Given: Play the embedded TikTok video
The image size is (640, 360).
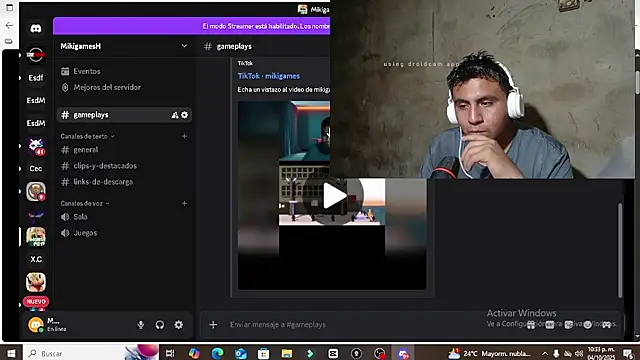Looking at the screenshot, I should pos(334,196).
